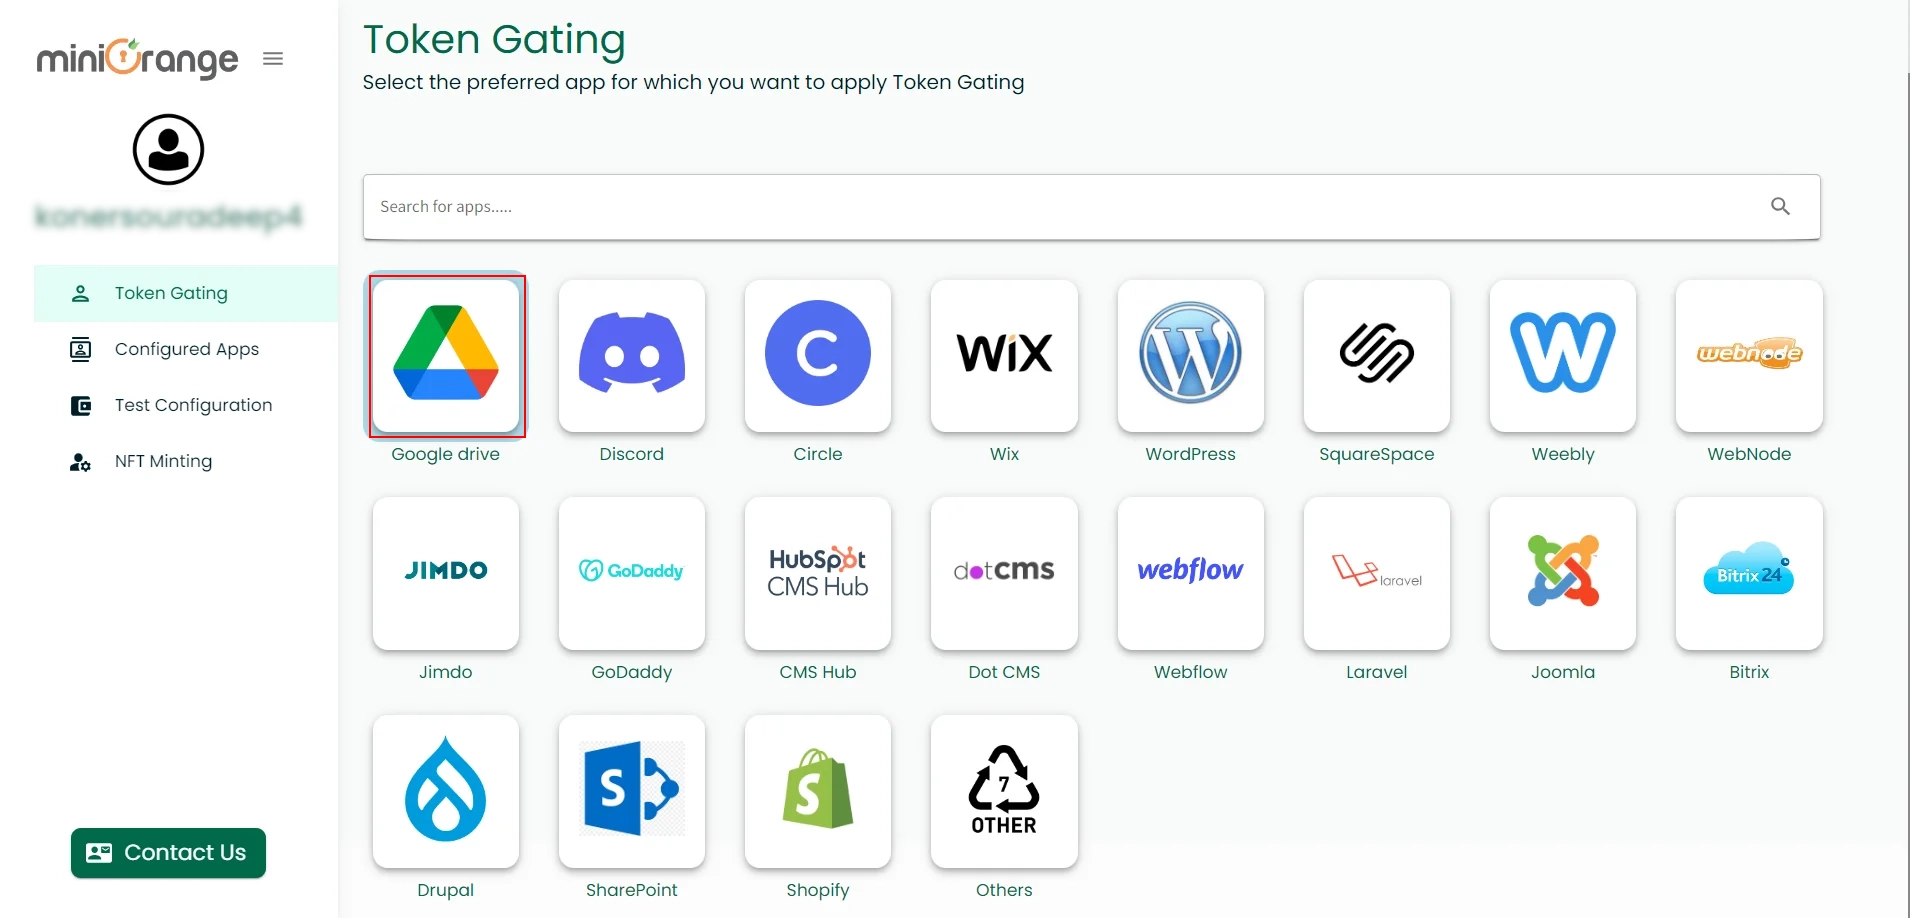Open Test Configuration page
1910x918 pixels.
(x=186, y=405)
